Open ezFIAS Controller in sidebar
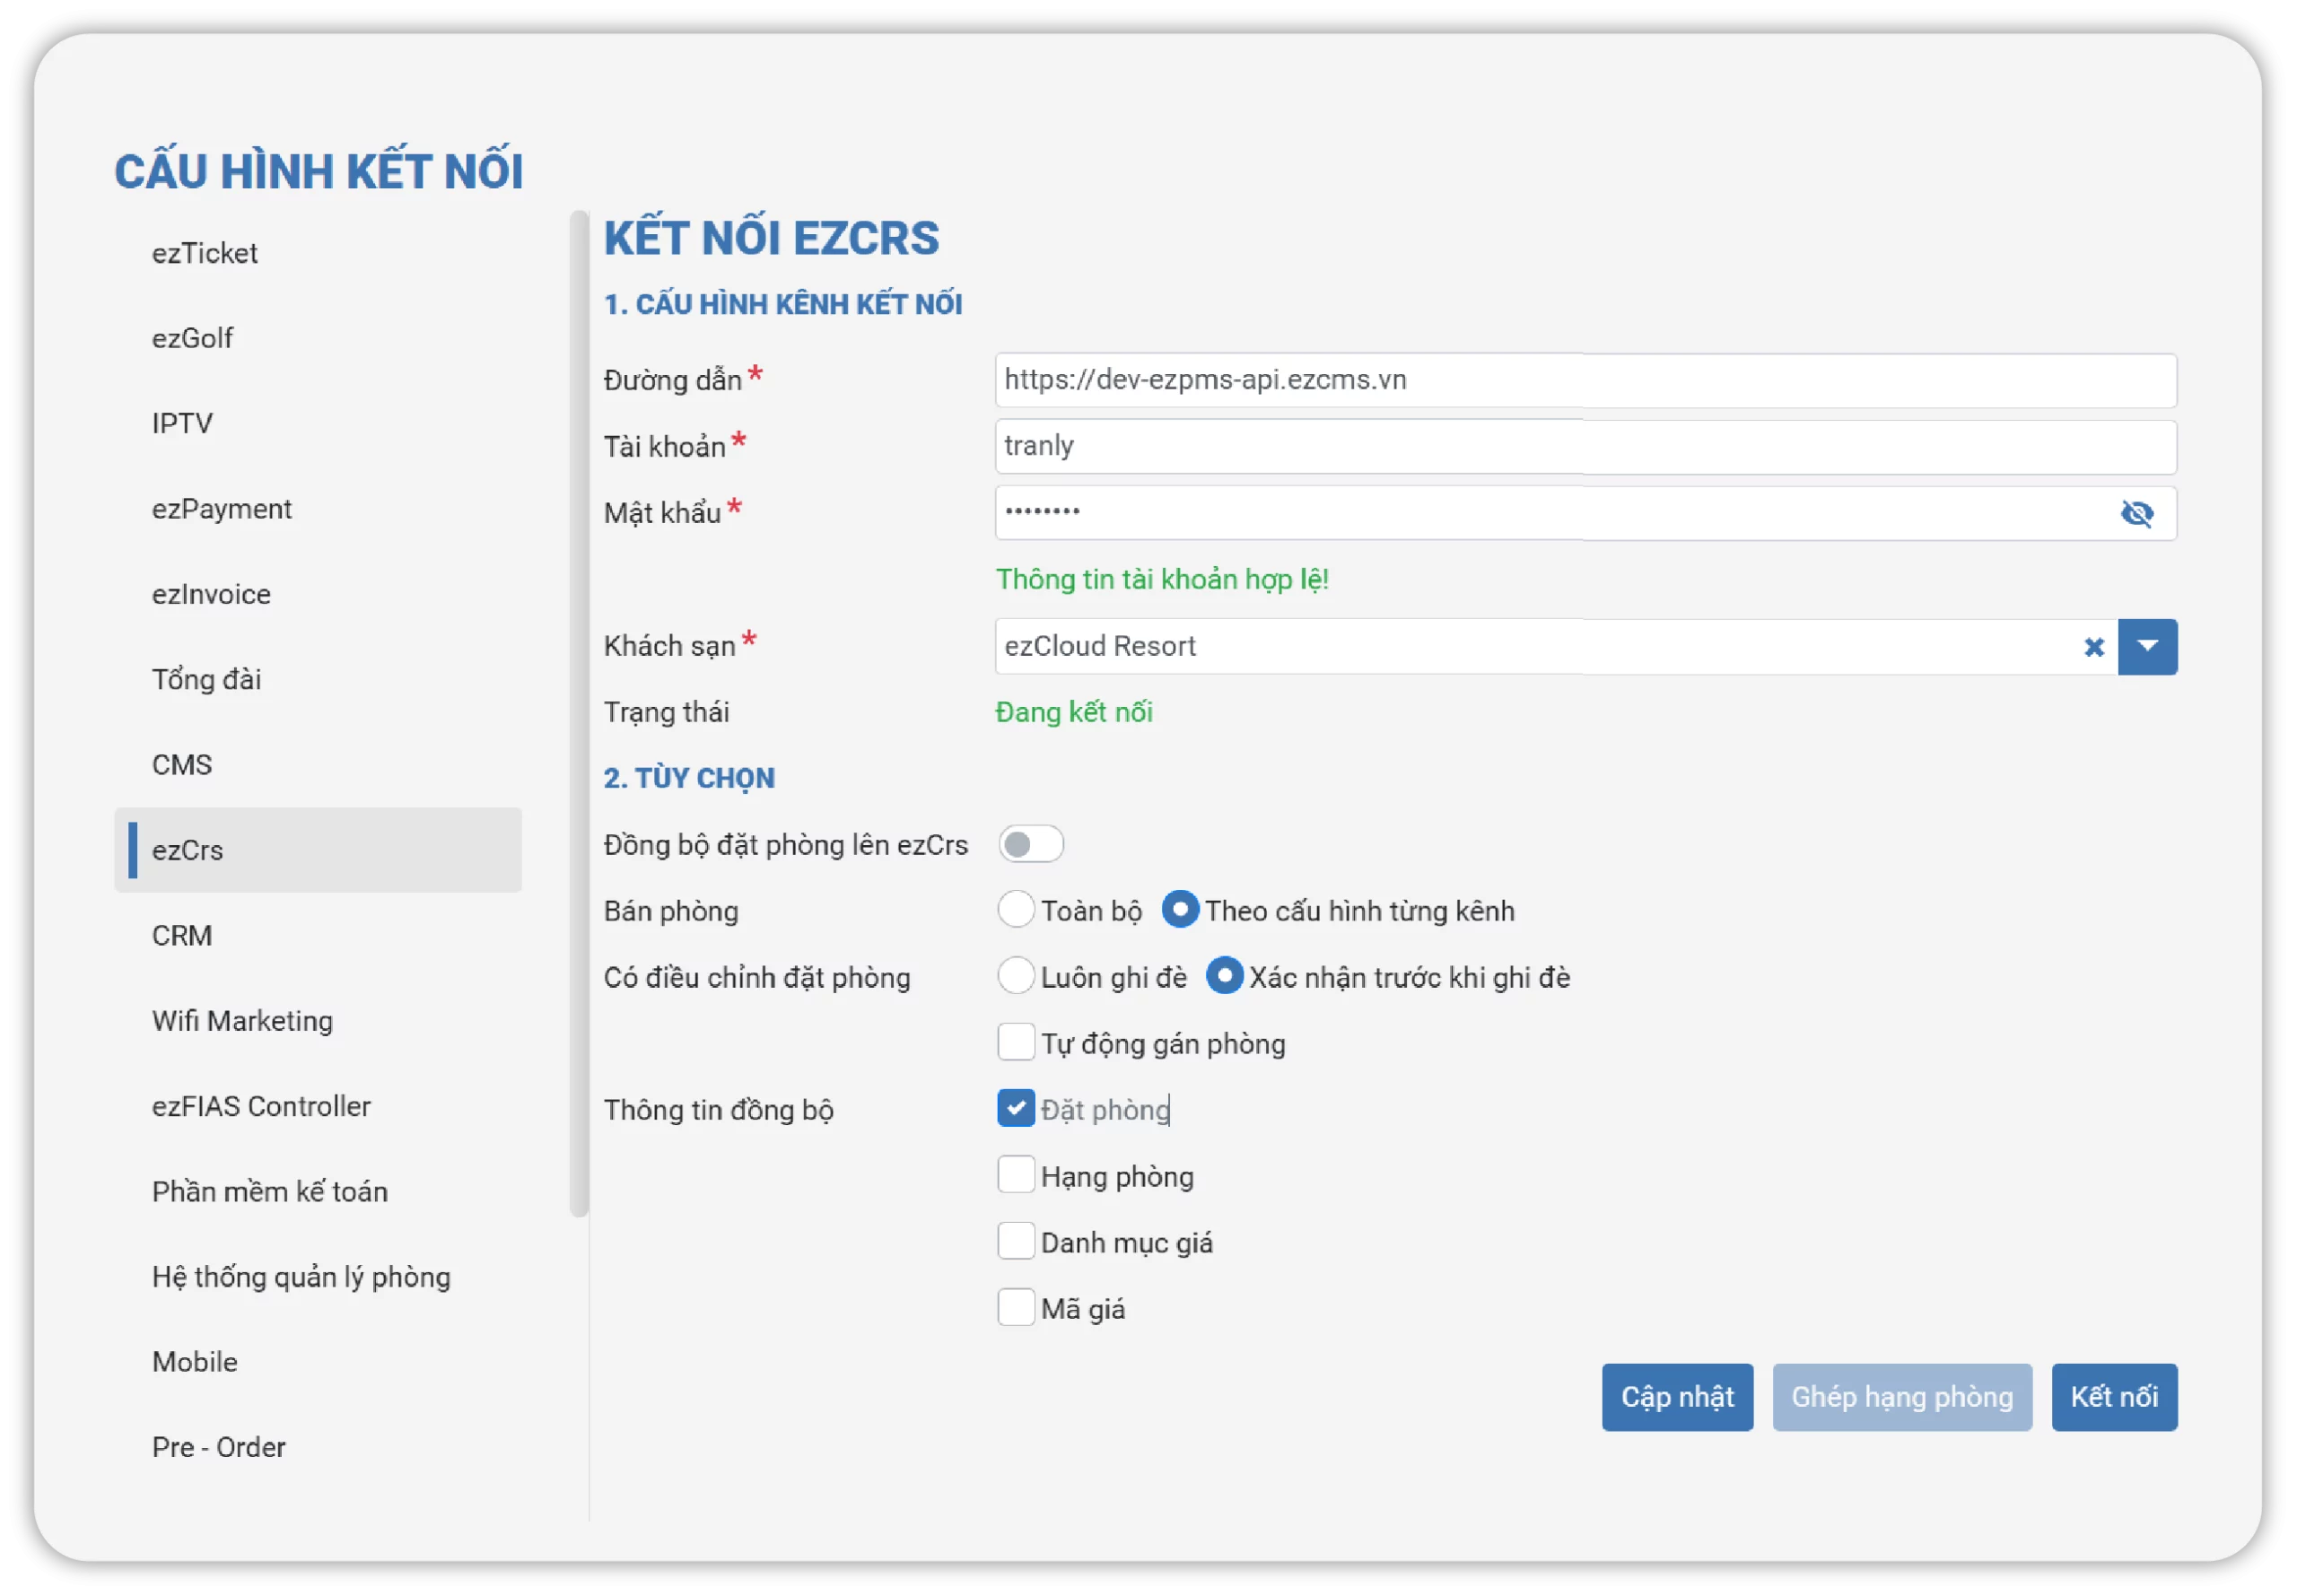 pos(318,1106)
